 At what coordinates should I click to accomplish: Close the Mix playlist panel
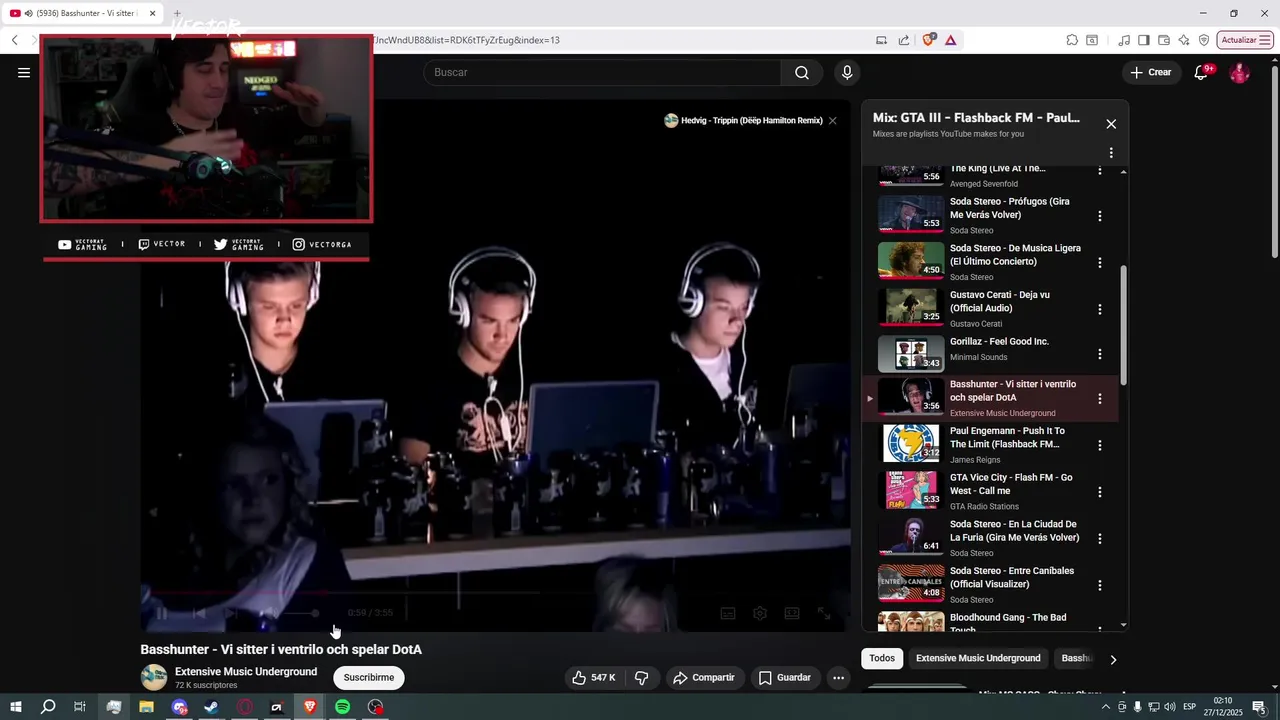(1111, 124)
